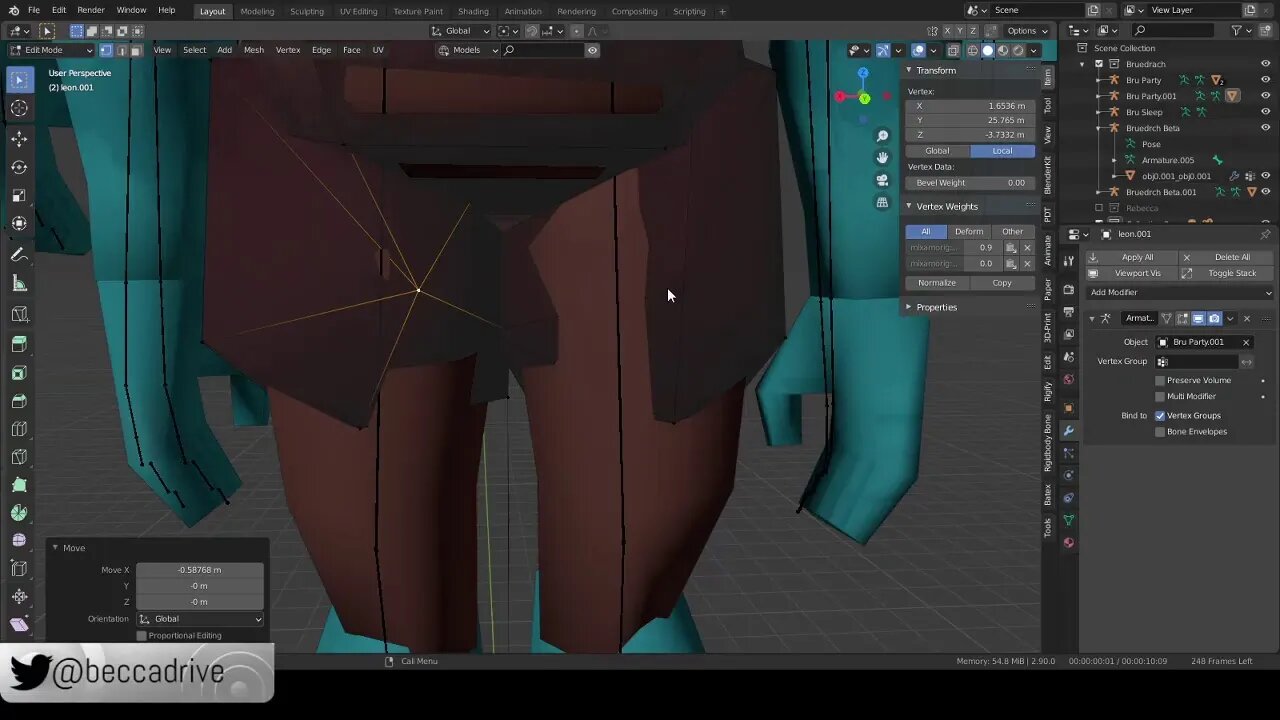Image resolution: width=1280 pixels, height=720 pixels.
Task: Open the Object Data properties tab
Action: [1068, 520]
